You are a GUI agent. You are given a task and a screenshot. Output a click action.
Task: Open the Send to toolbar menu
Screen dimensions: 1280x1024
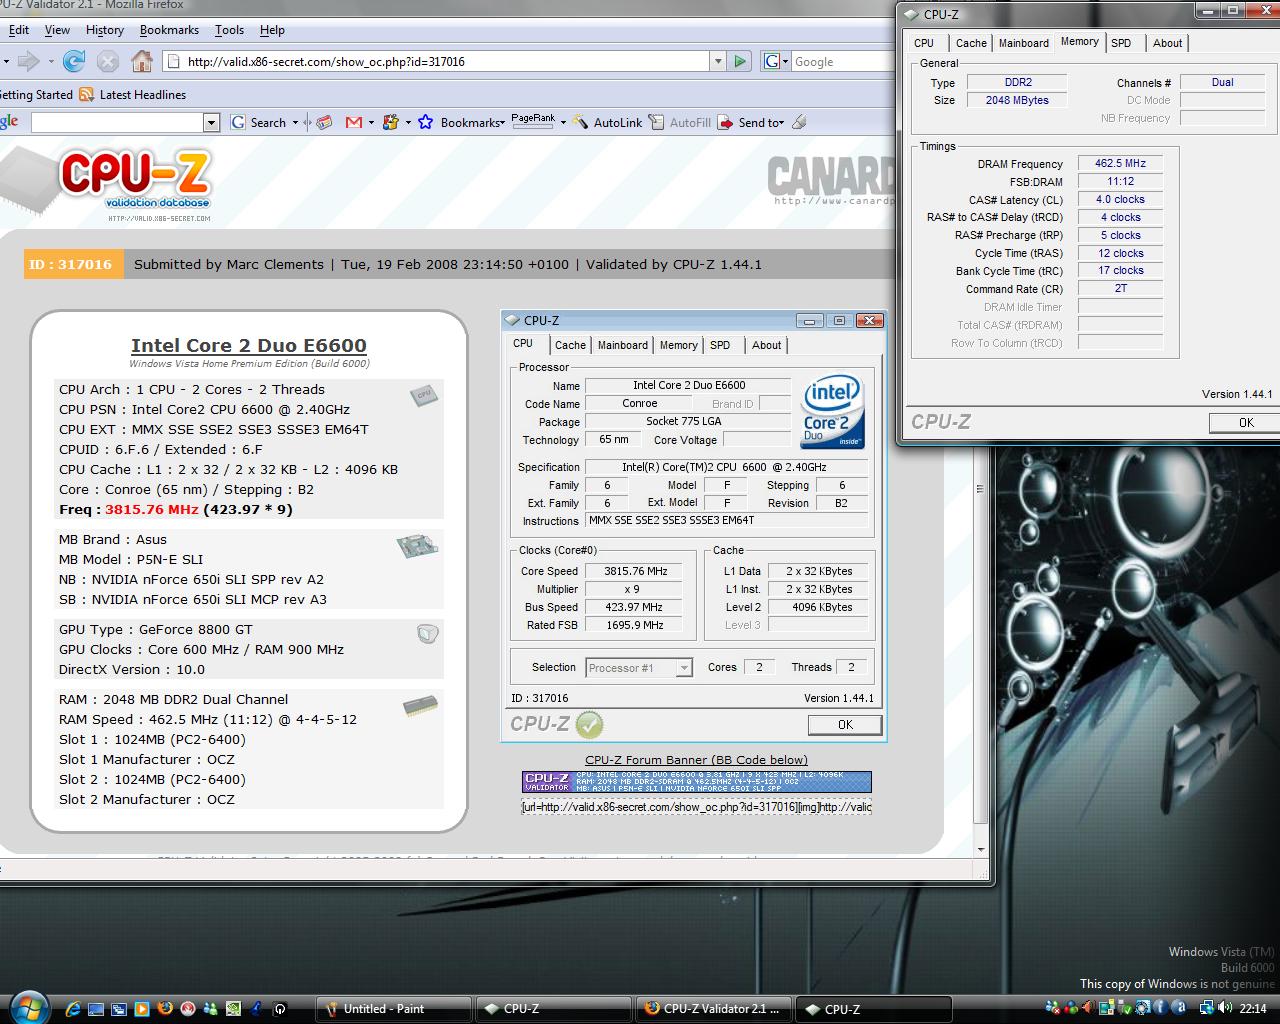(751, 122)
